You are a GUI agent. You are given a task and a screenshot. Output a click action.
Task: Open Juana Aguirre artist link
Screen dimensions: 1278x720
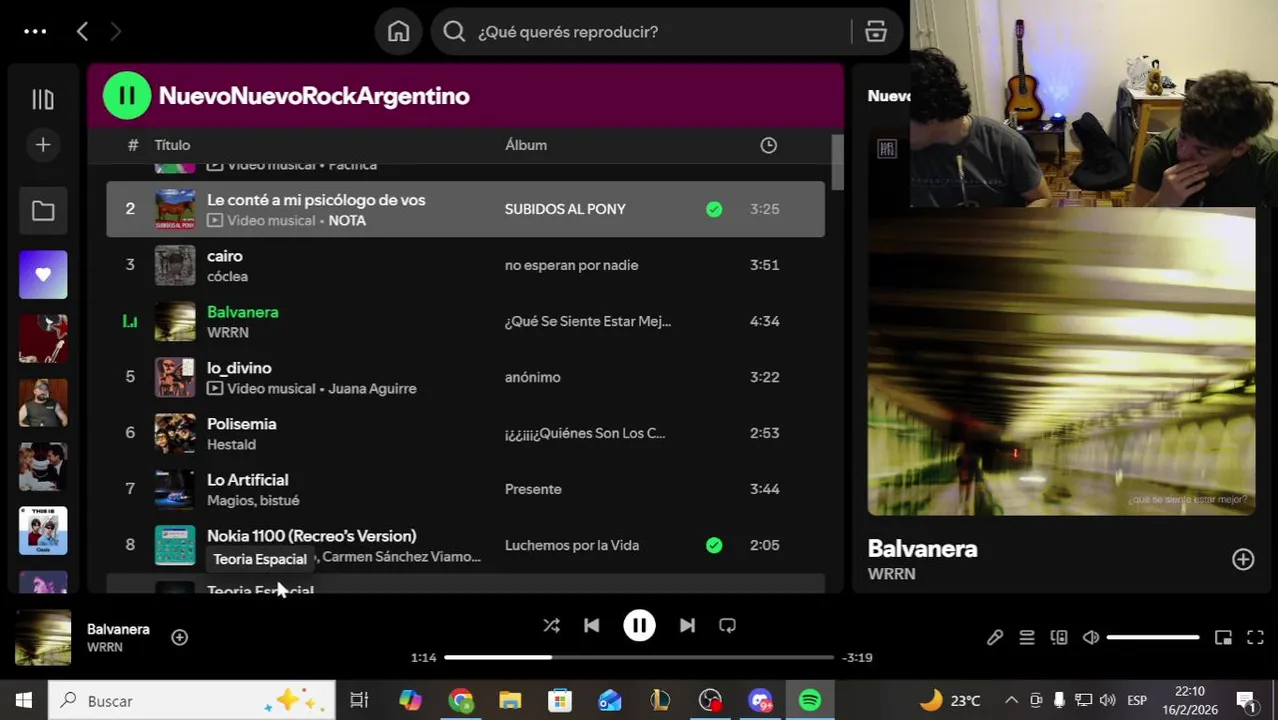point(372,389)
